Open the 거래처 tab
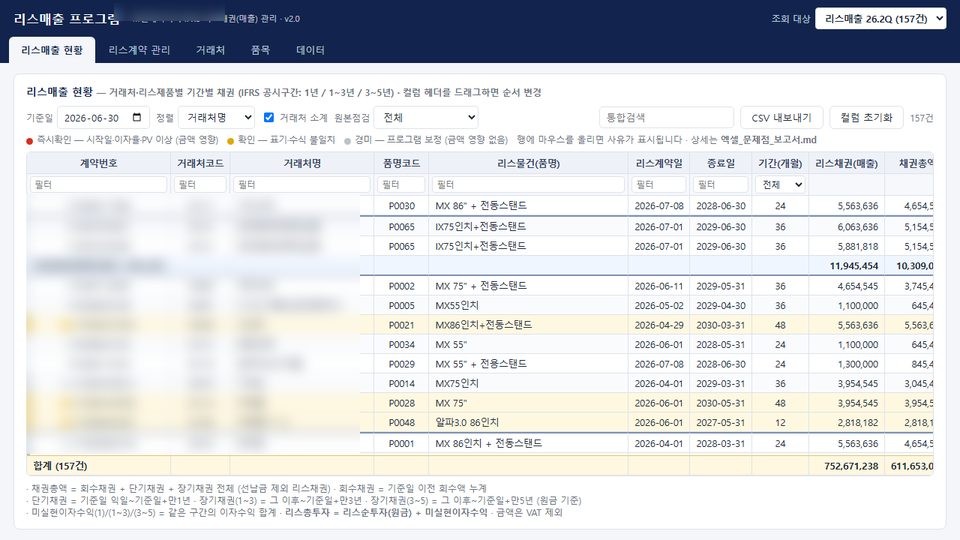 coord(210,50)
